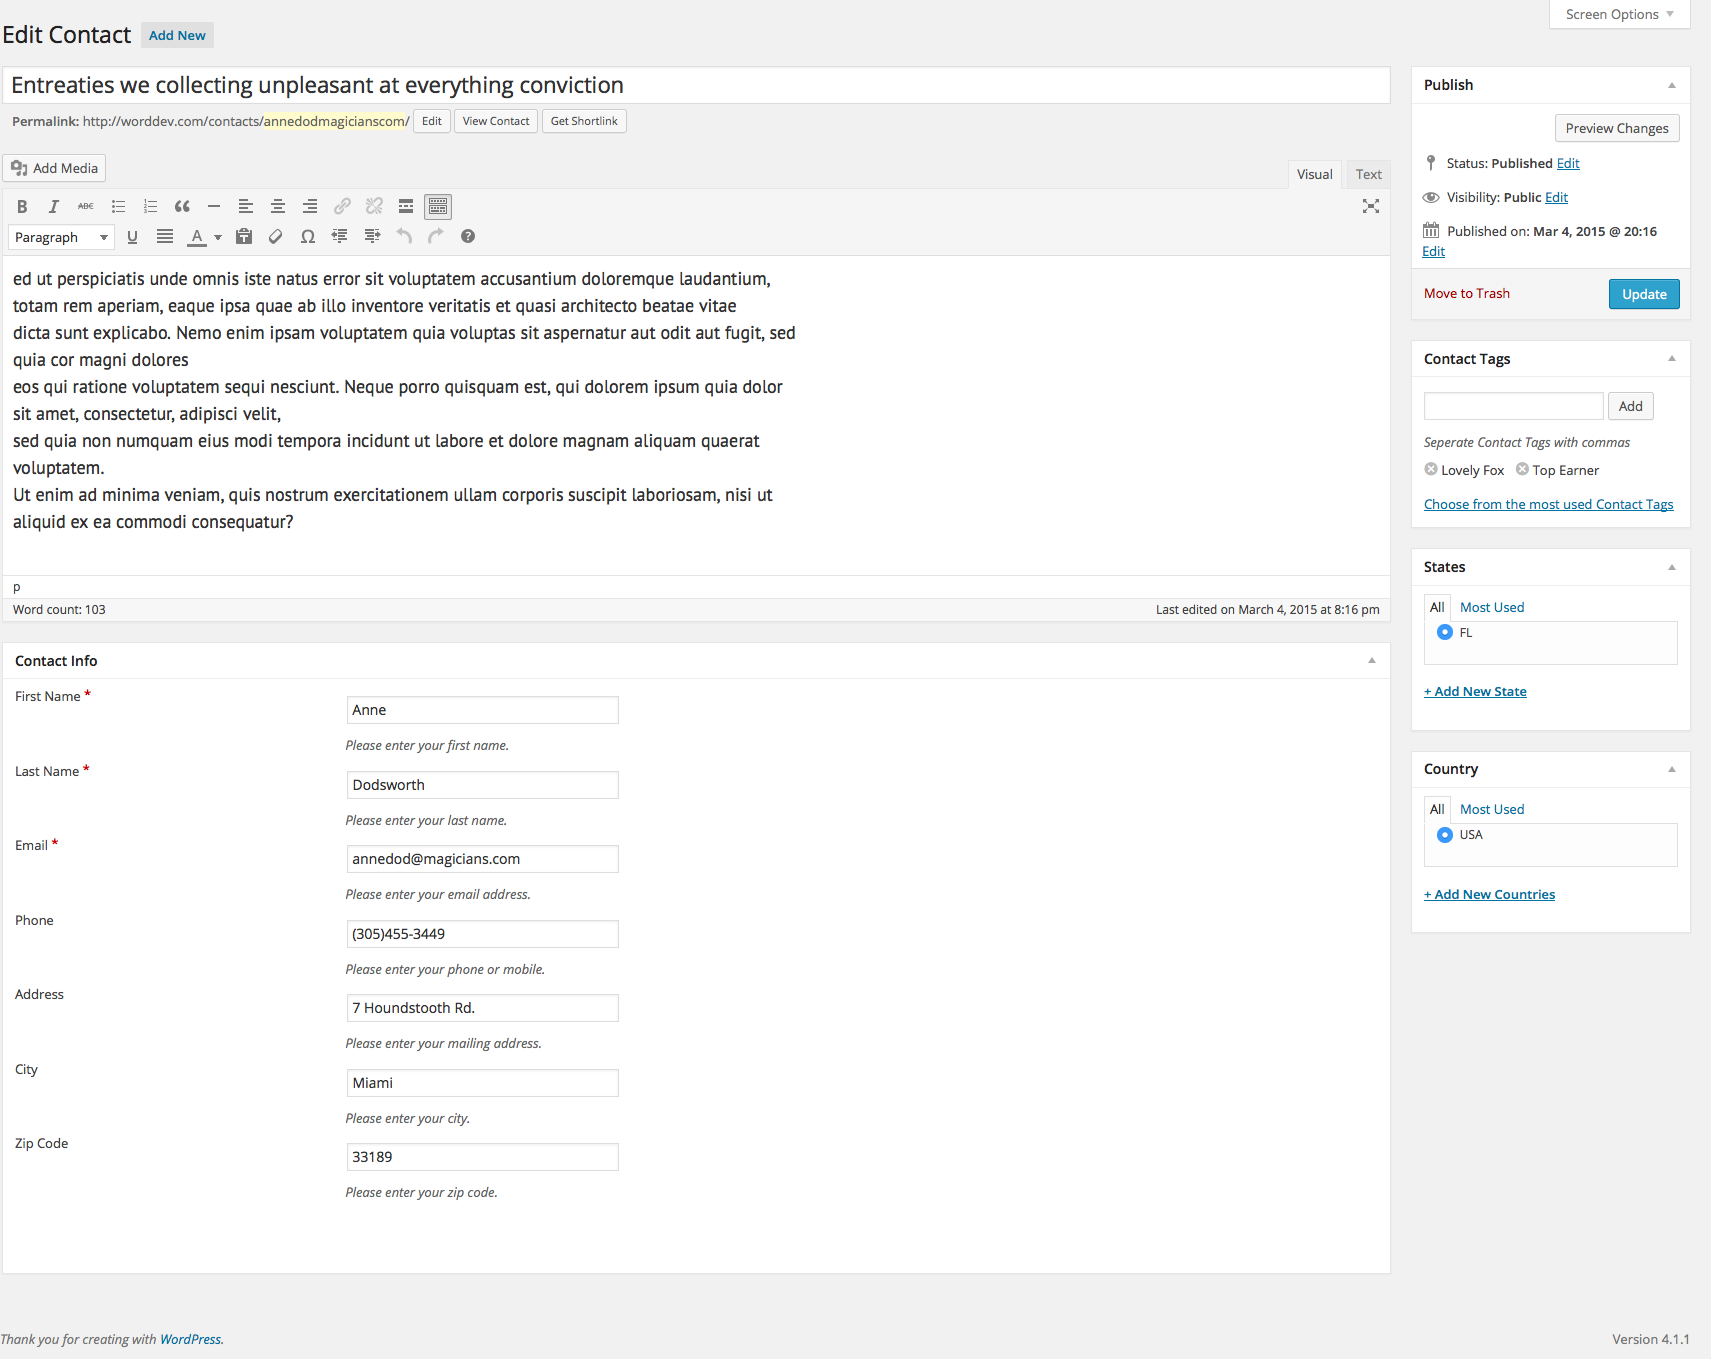Increase paragraph indent

(372, 236)
